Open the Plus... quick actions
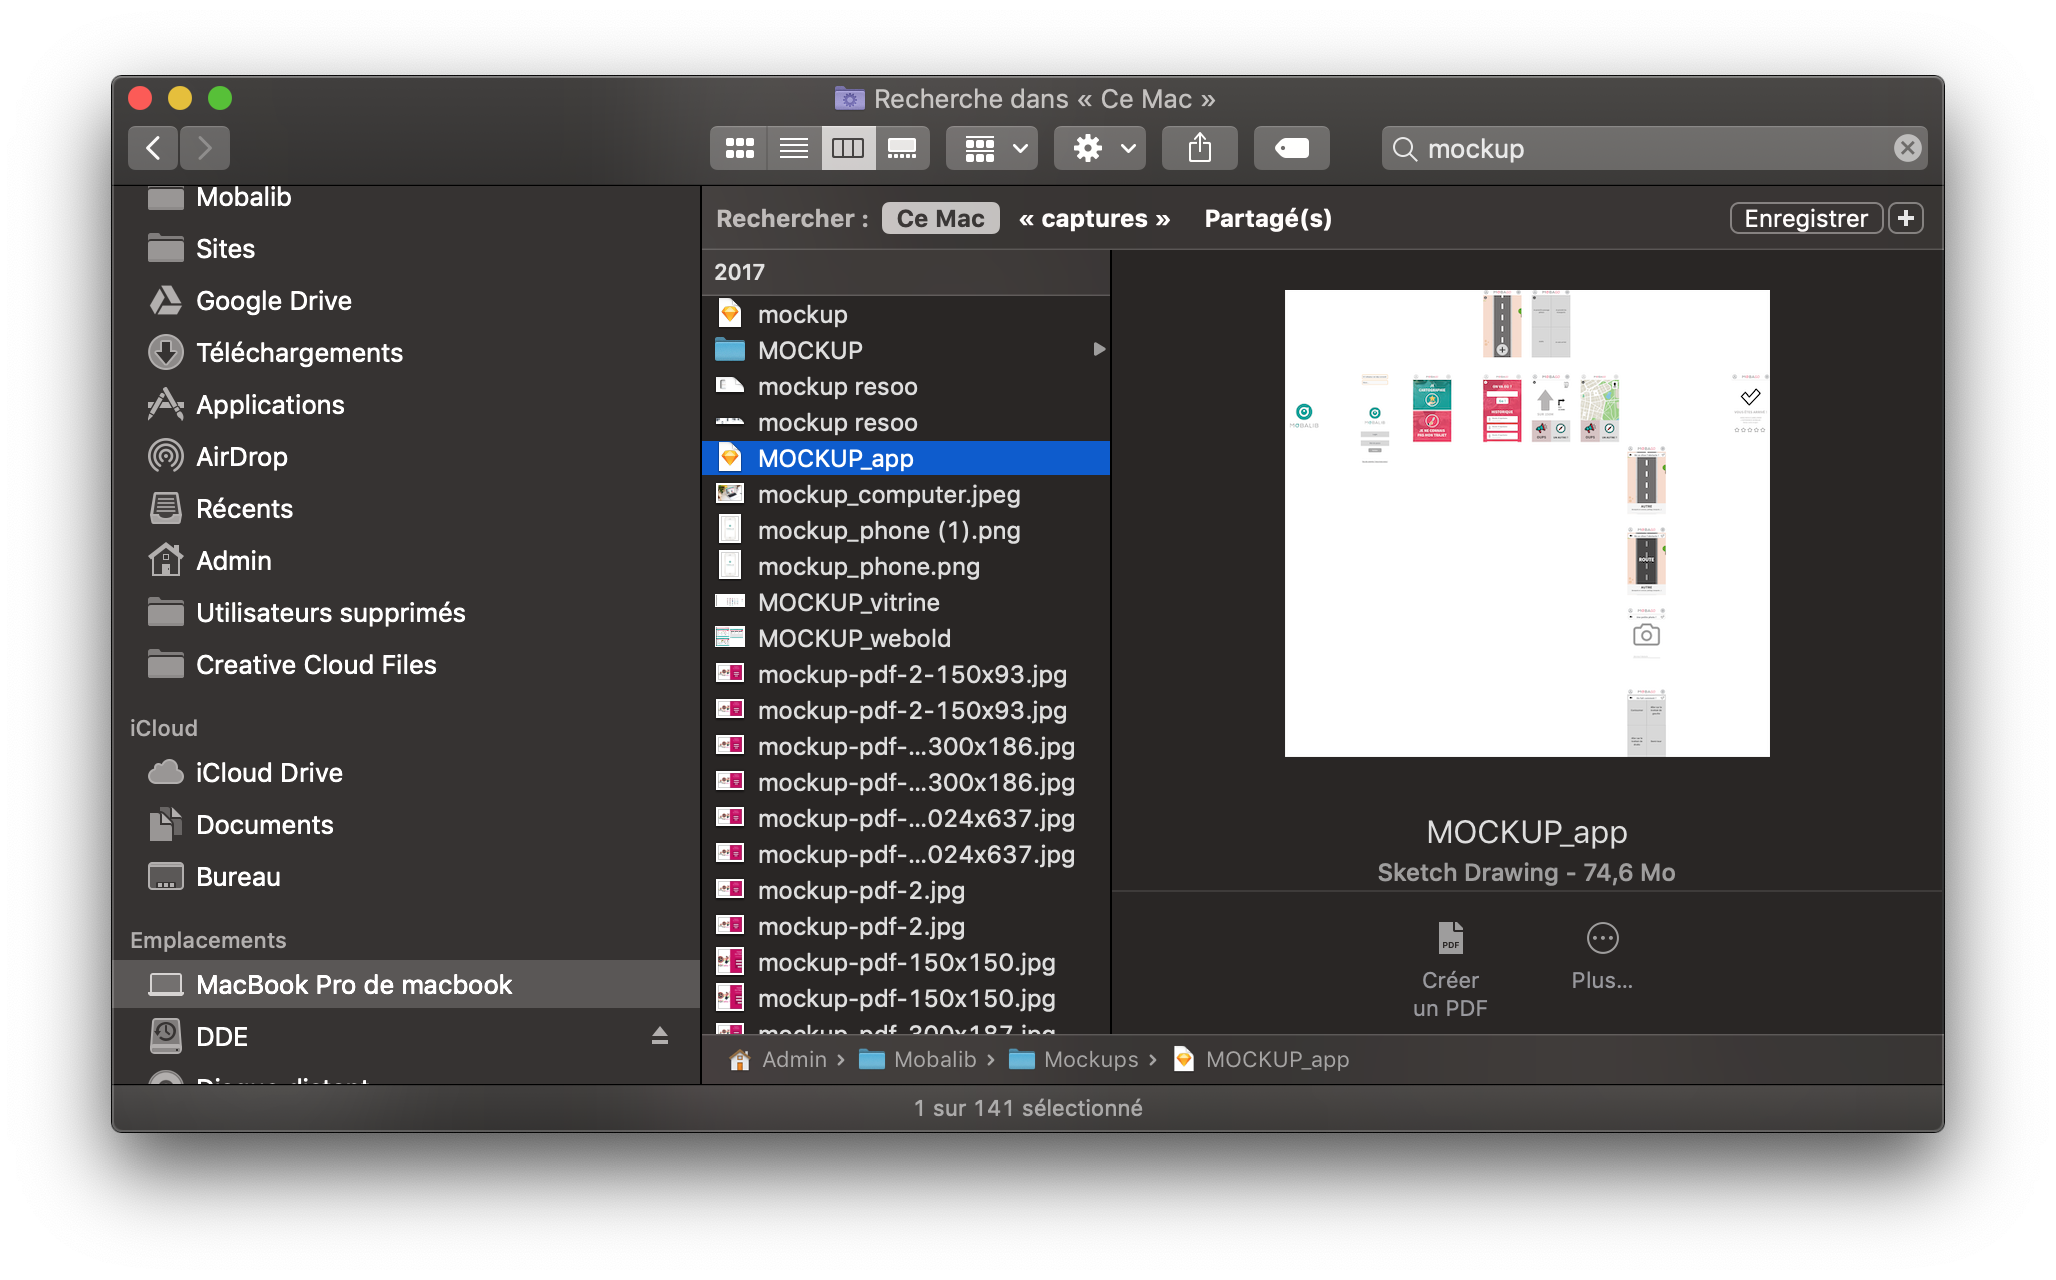This screenshot has width=2056, height=1280. coord(1600,955)
